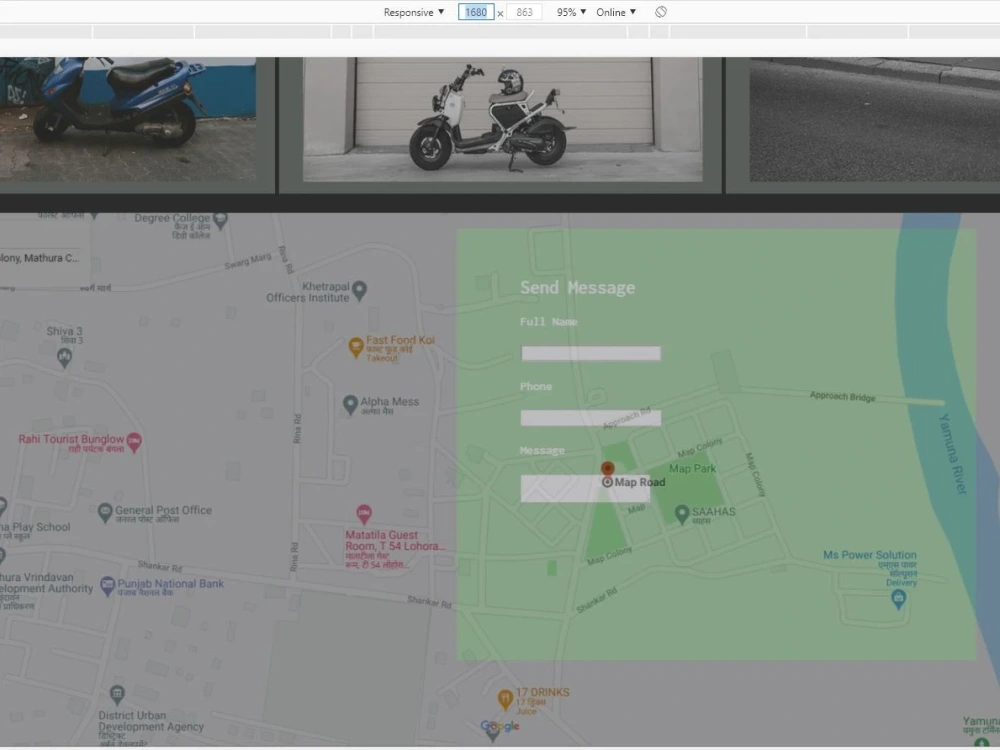Click the blue scooter thumbnail

click(x=128, y=119)
